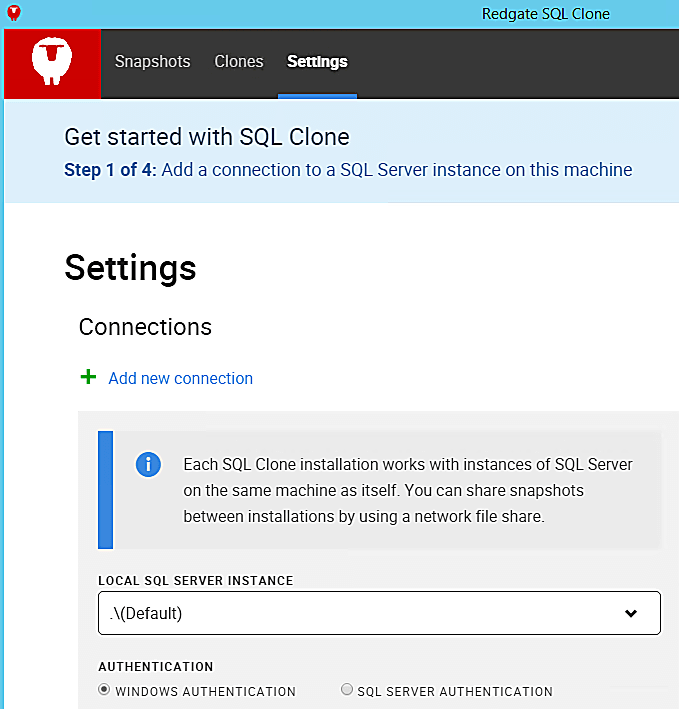Viewport: 679px width, 709px height.
Task: Click the blue info circle icon
Action: click(x=148, y=465)
